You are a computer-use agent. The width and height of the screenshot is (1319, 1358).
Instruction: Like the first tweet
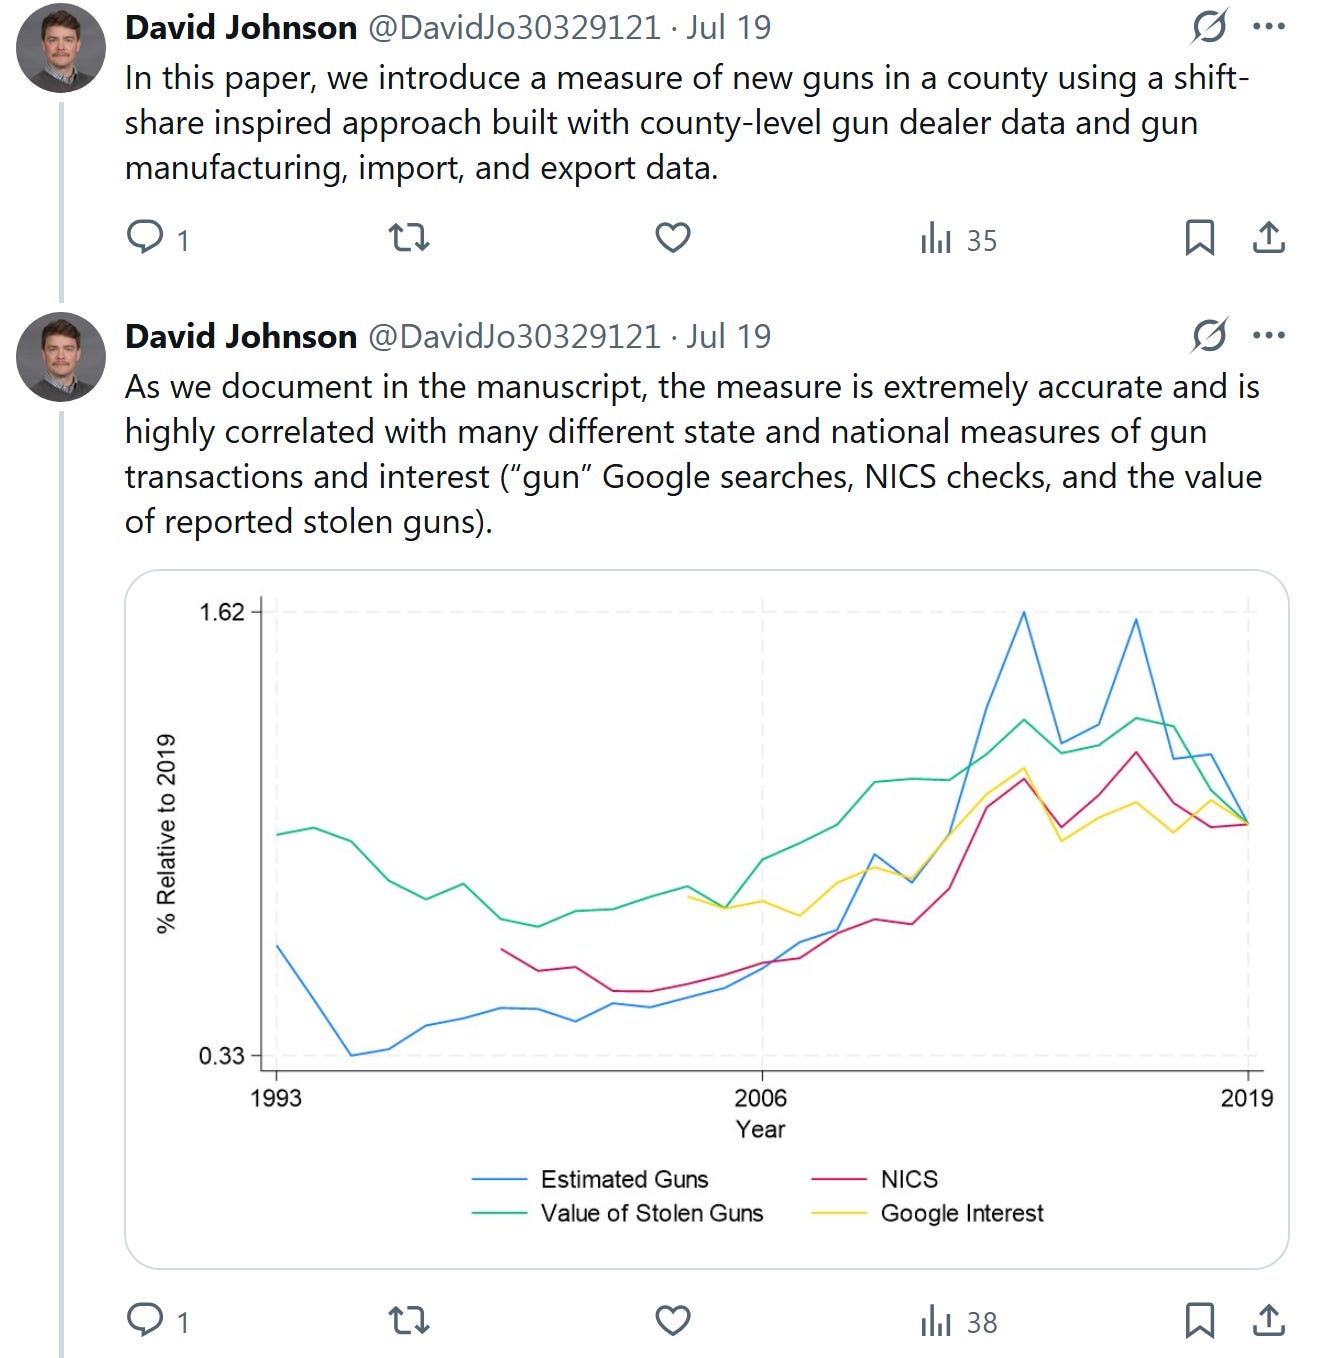672,238
